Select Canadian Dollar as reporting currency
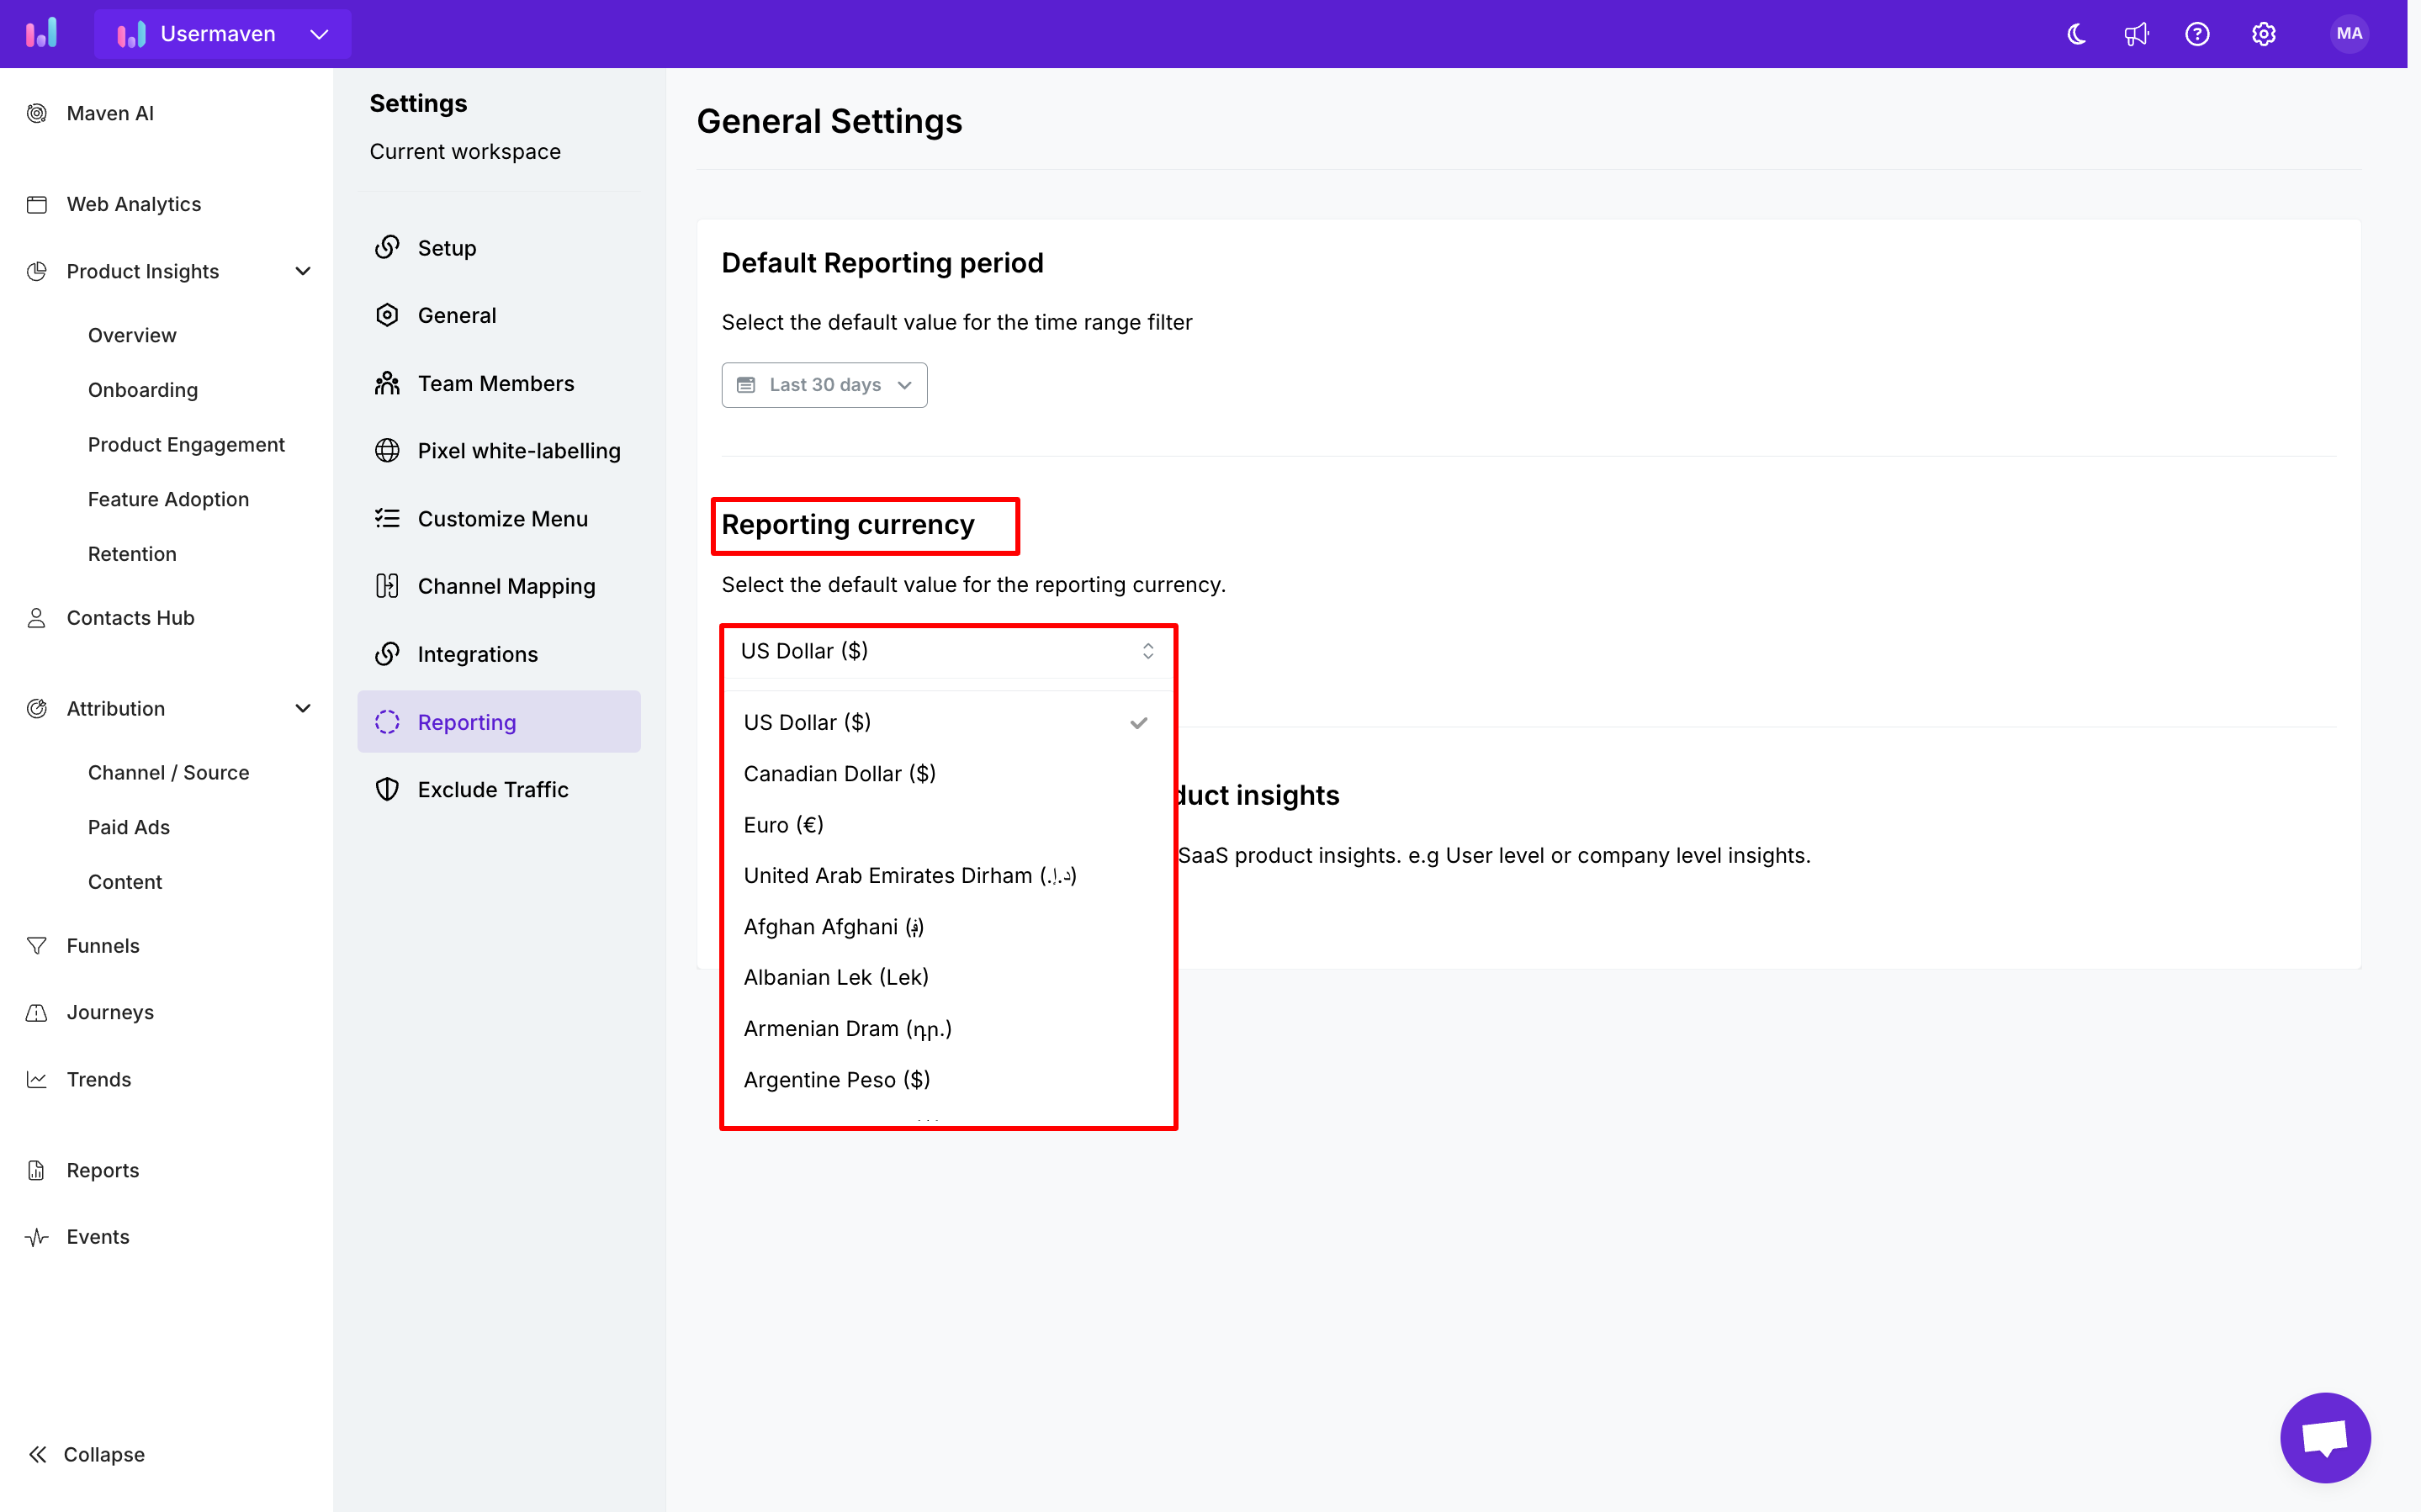Image resolution: width=2421 pixels, height=1512 pixels. 839,772
